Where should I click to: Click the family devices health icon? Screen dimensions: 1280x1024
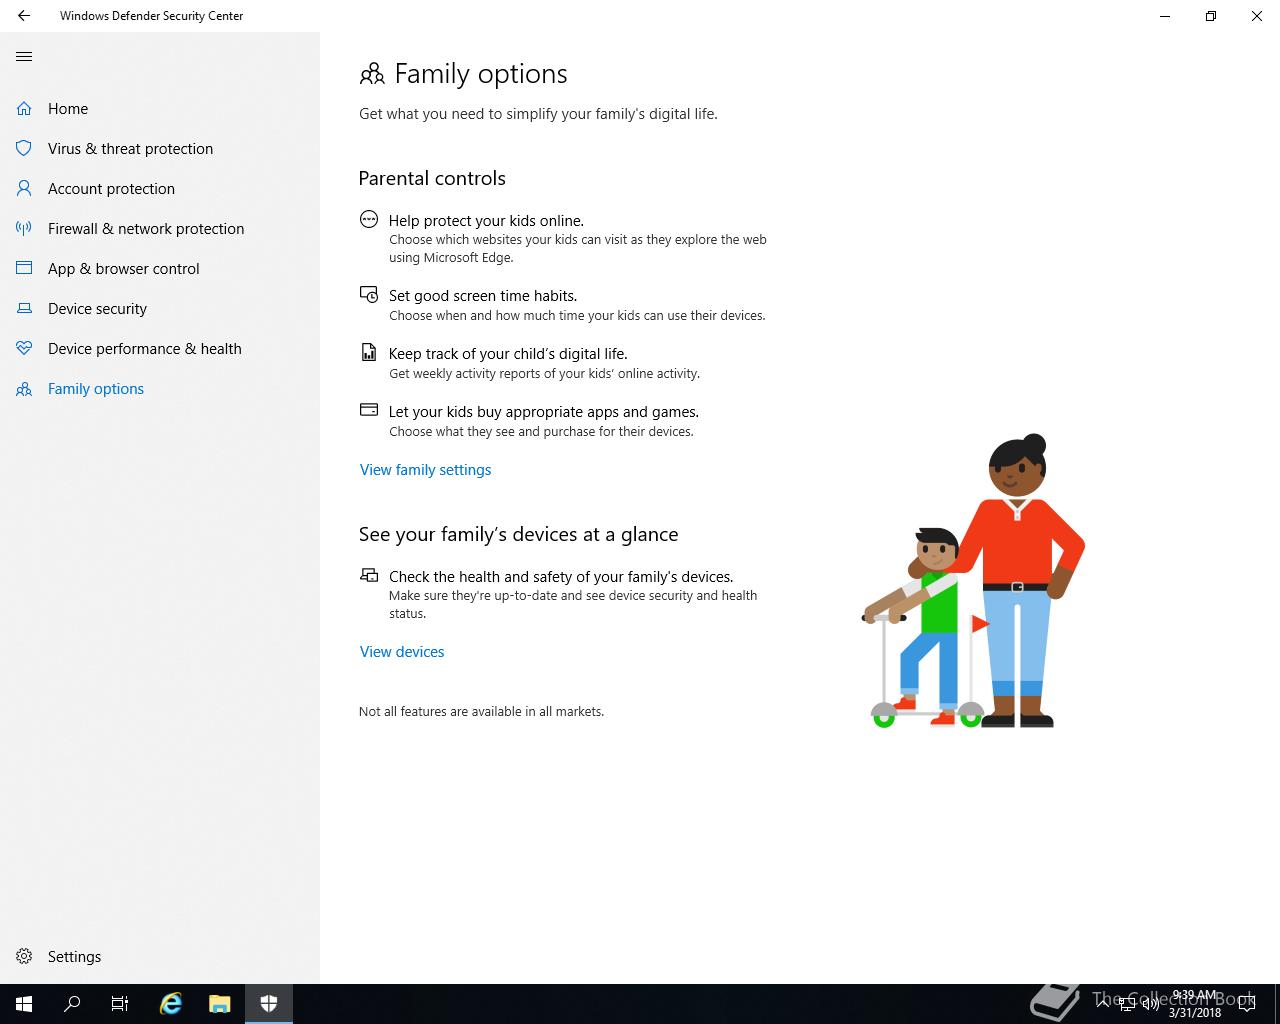[369, 575]
